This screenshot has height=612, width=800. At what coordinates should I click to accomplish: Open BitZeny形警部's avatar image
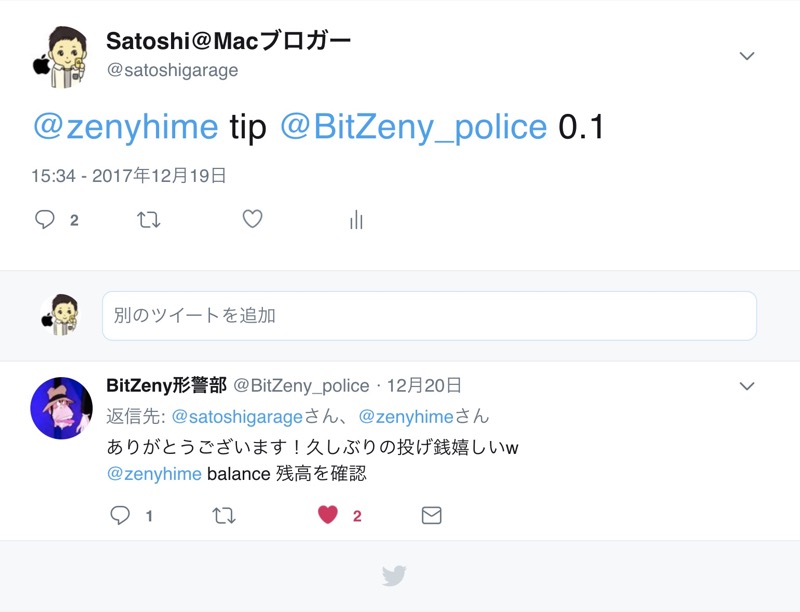62,408
